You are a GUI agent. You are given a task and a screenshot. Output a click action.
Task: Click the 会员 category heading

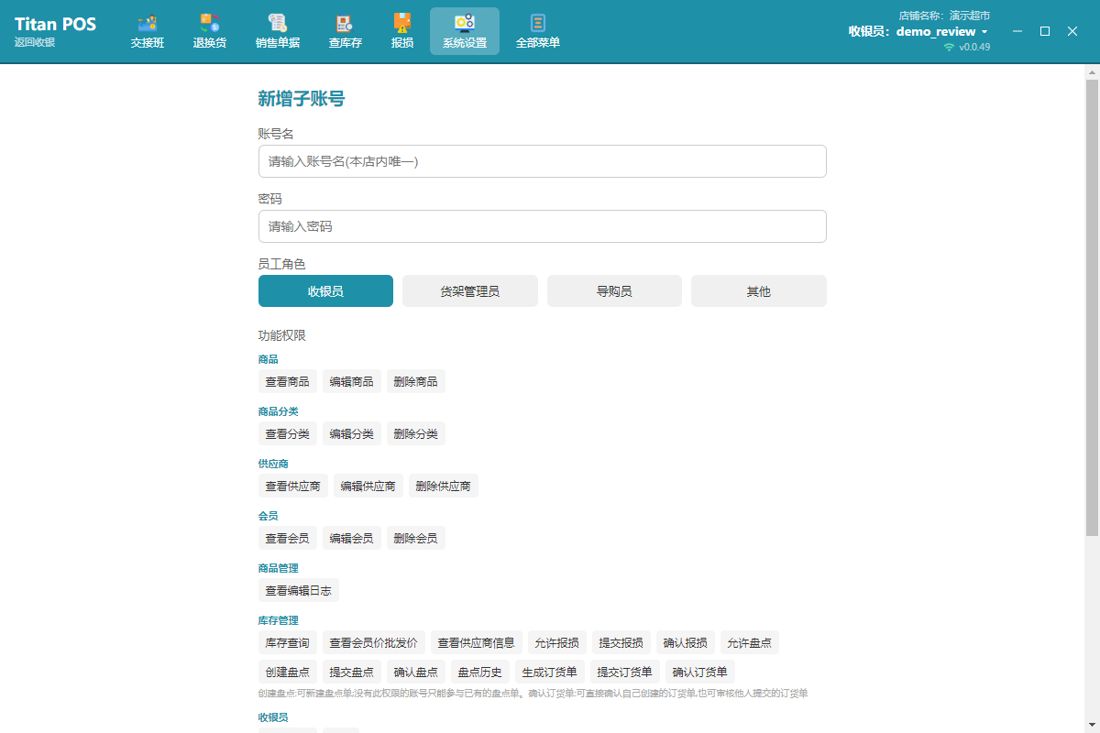(x=268, y=516)
